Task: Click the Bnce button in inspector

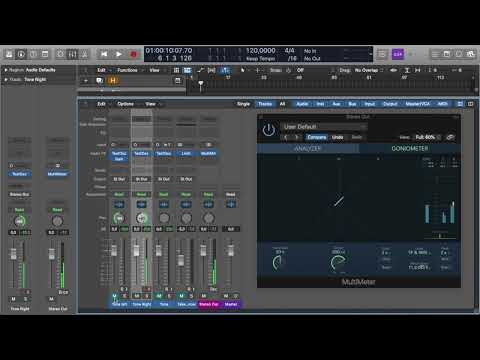Action: [x=63, y=292]
